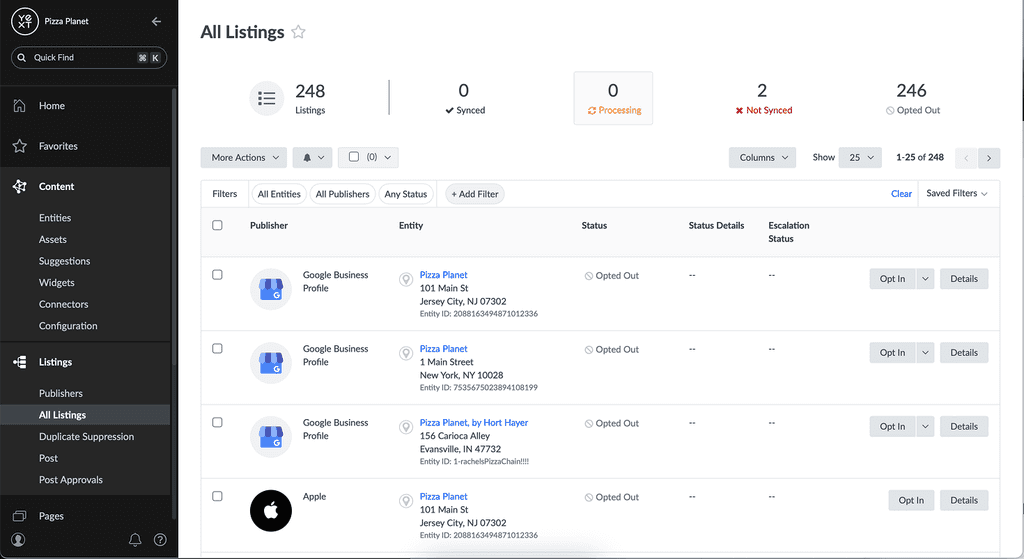The image size is (1024, 559).
Task: Click the Favorites star icon in sidebar
Action: pyautogui.click(x=20, y=146)
